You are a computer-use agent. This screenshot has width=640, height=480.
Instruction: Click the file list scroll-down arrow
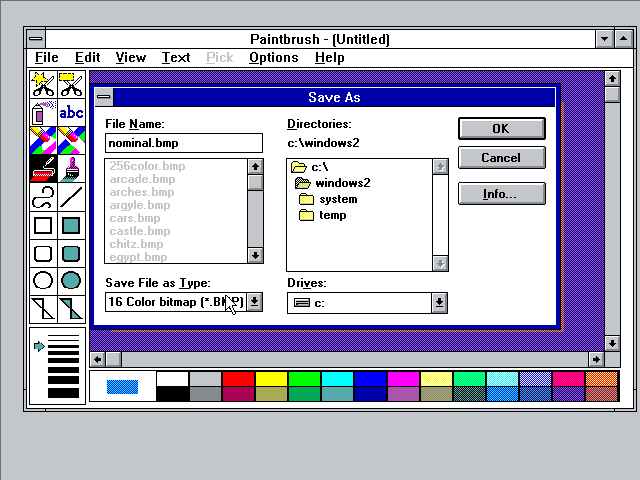pos(256,256)
